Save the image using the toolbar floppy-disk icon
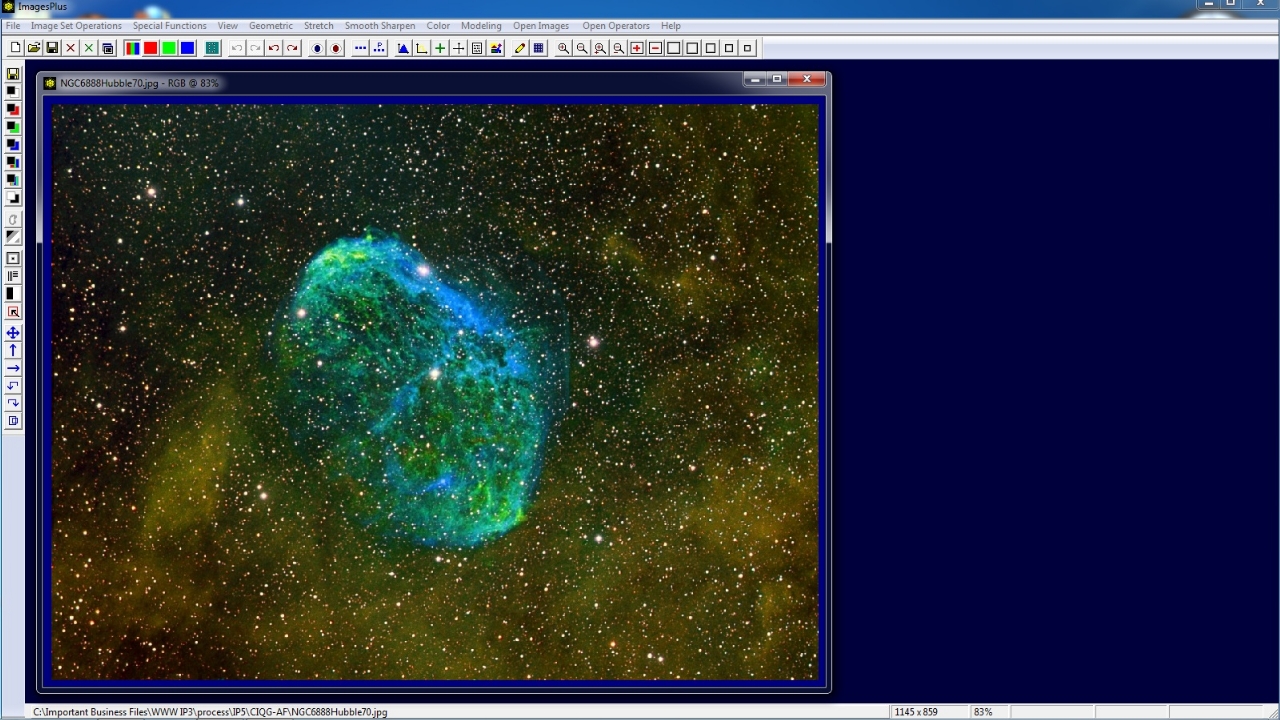 52,48
